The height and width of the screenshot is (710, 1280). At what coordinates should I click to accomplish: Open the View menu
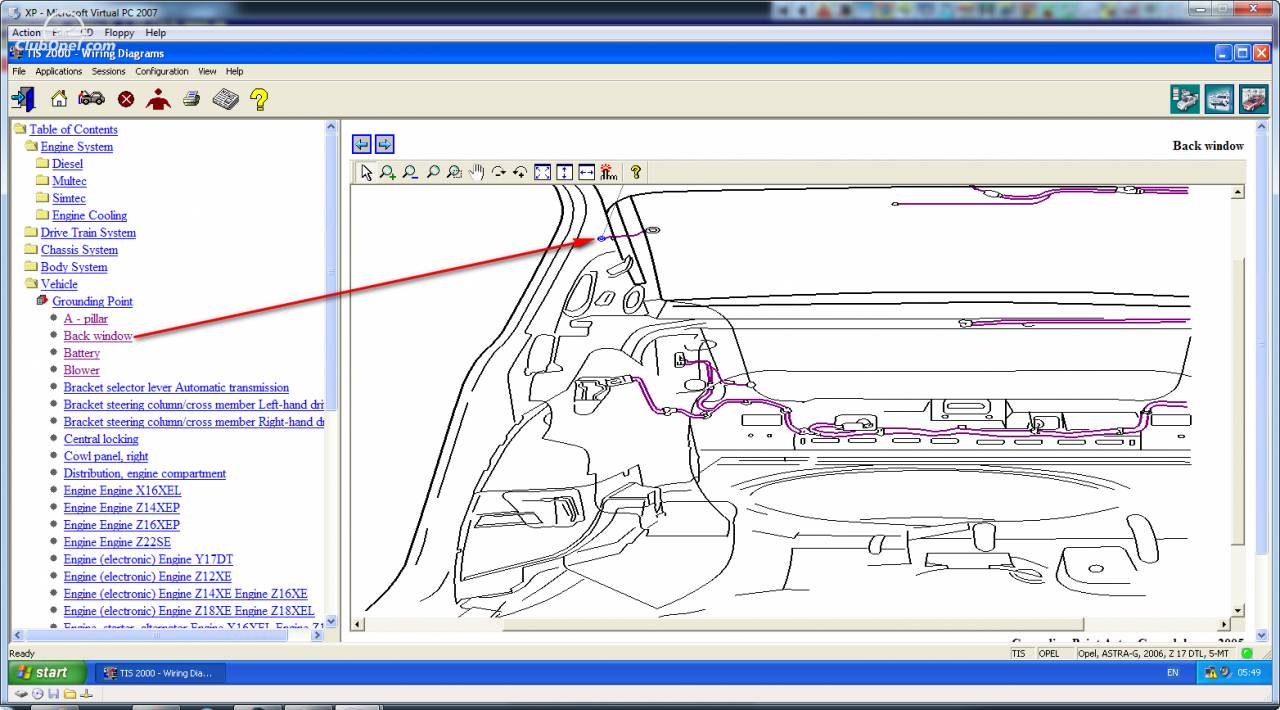[207, 71]
